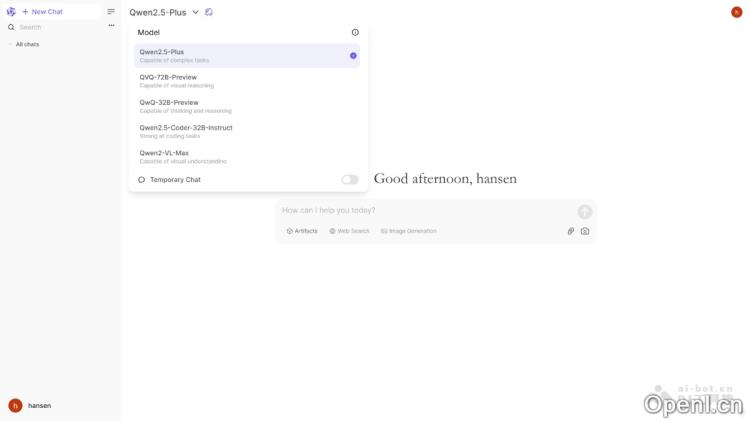
Task: Enable the Temporary Chat switch
Action: (349, 180)
